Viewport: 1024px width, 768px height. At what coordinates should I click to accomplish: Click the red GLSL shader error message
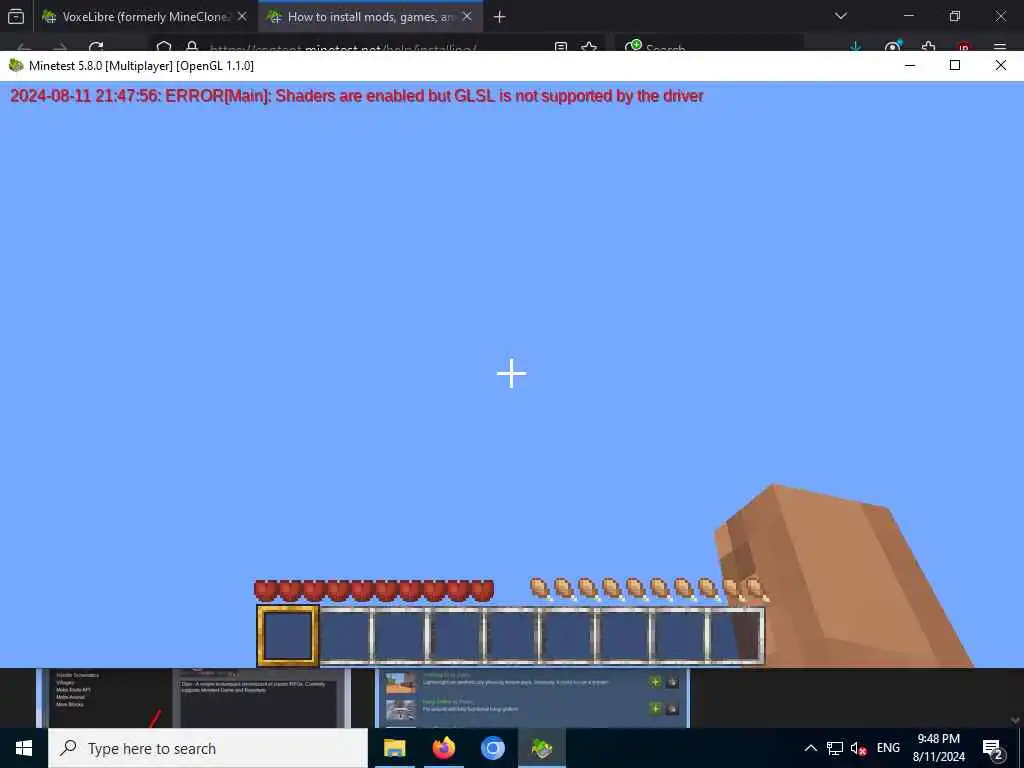[x=357, y=96]
